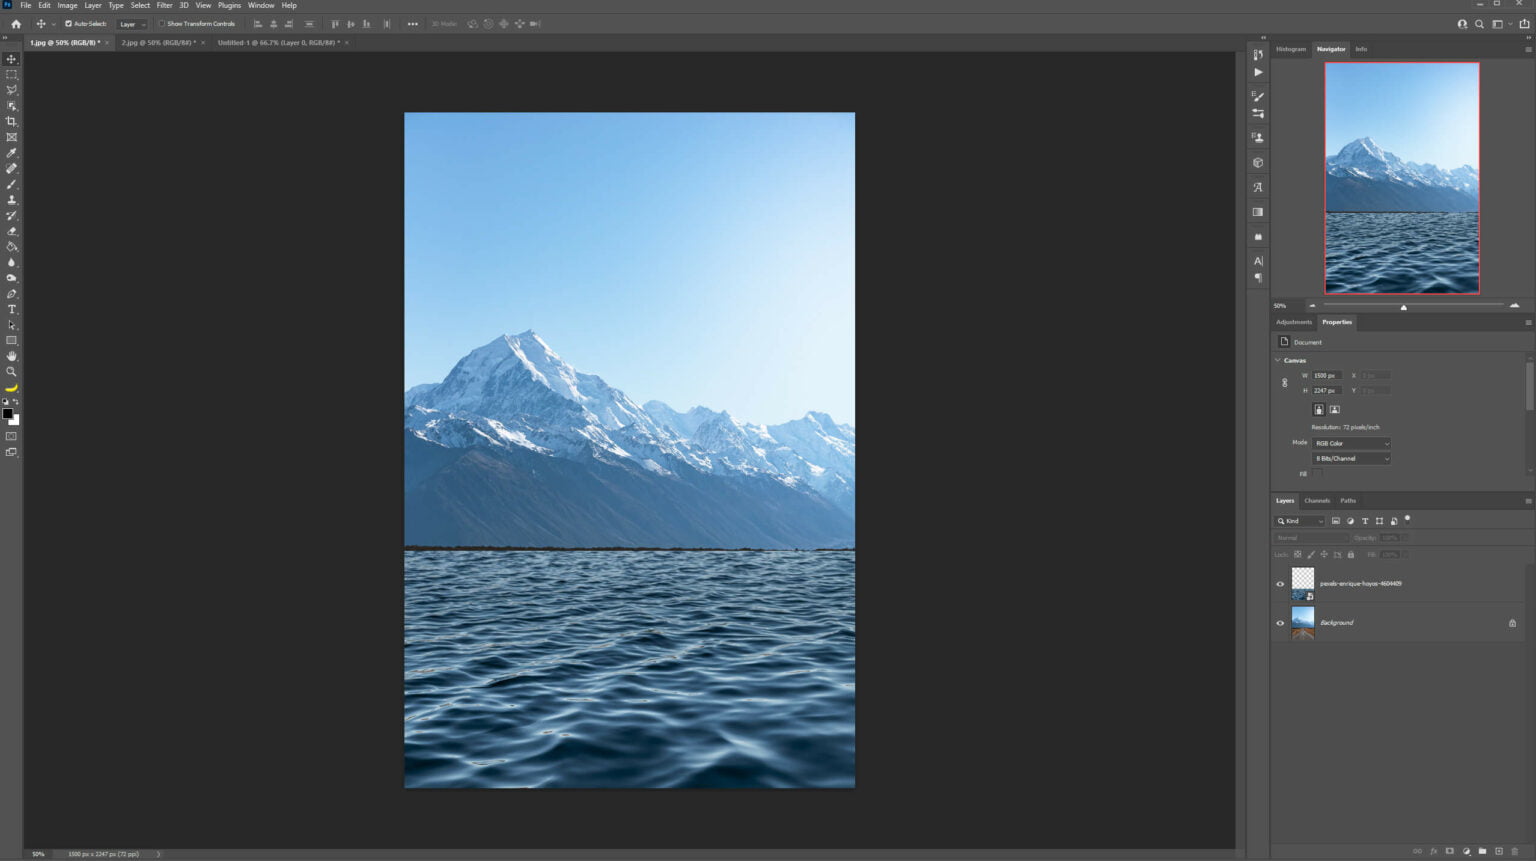
Task: Select the Blur tool
Action: tap(12, 262)
